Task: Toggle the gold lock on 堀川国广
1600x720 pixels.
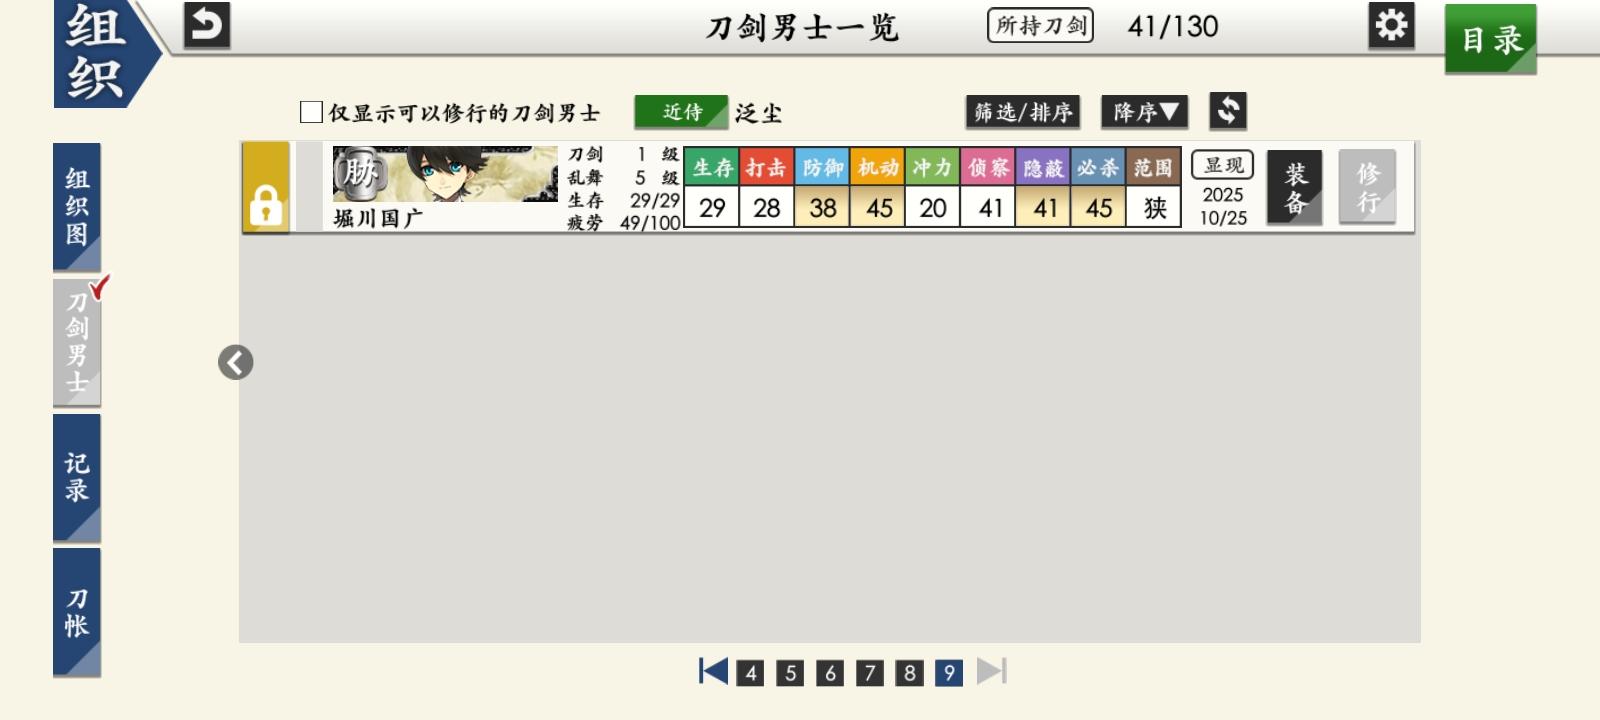Action: click(265, 188)
